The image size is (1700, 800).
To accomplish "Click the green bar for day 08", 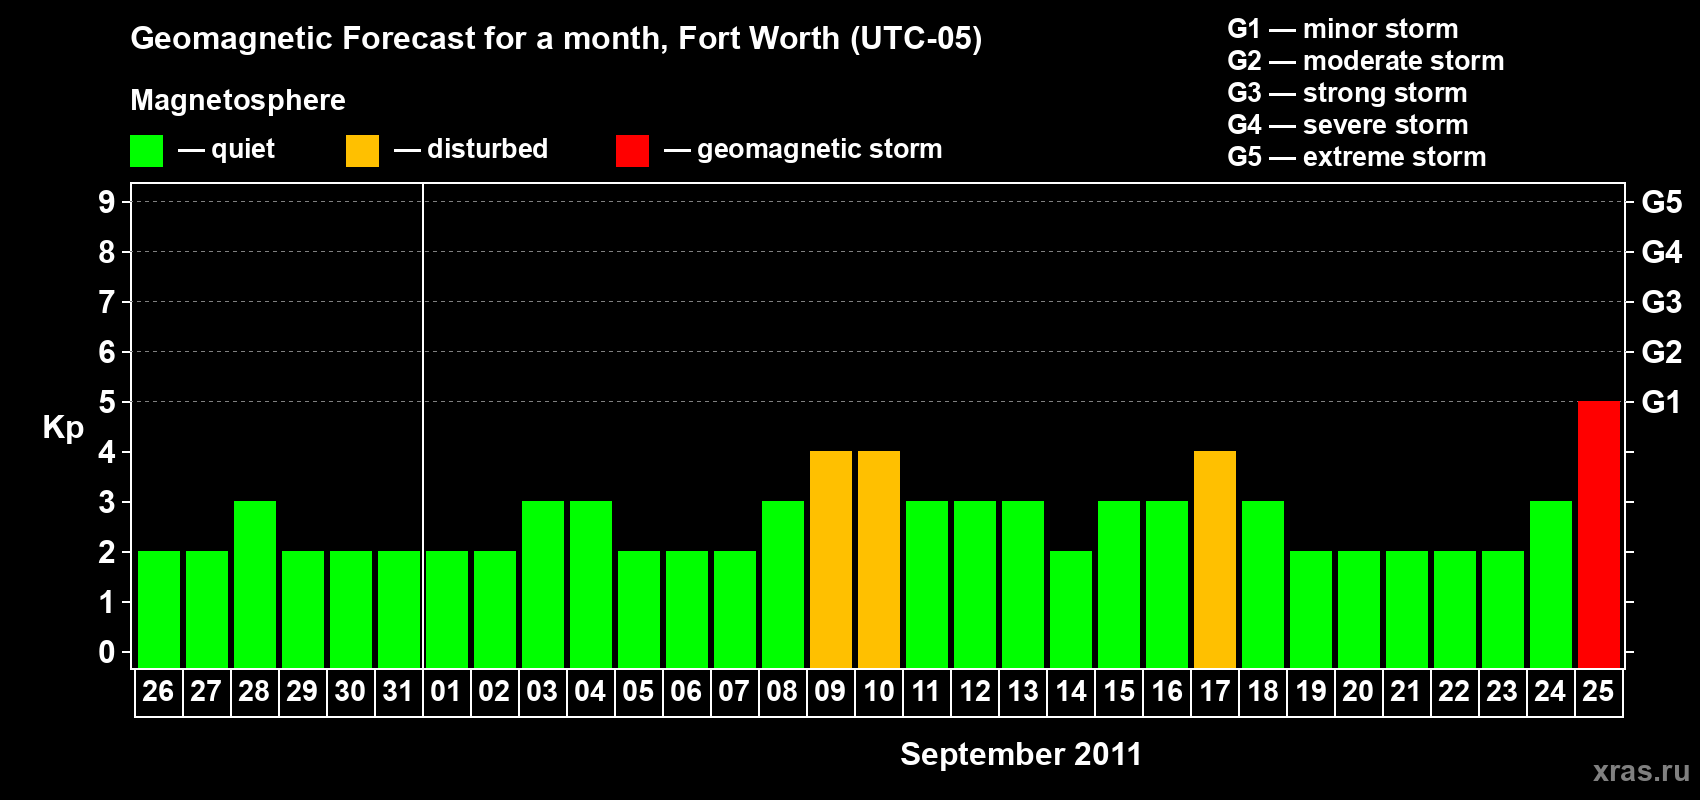I will pyautogui.click(x=782, y=584).
